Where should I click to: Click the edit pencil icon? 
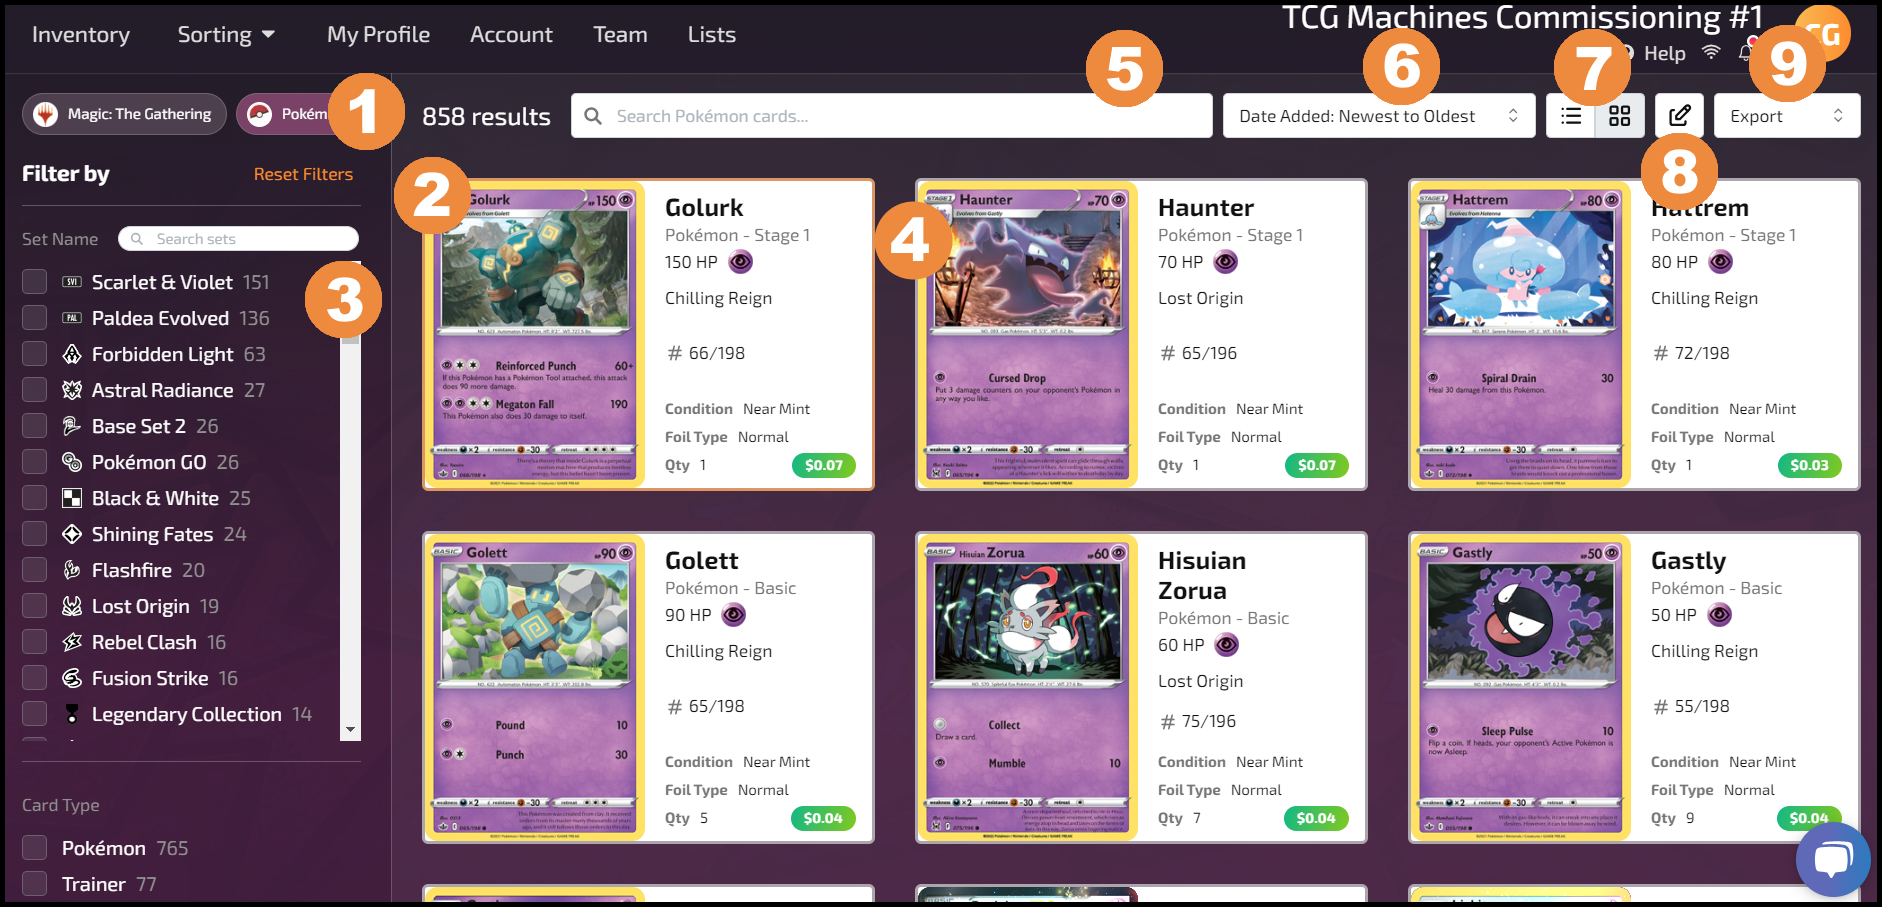click(1680, 116)
